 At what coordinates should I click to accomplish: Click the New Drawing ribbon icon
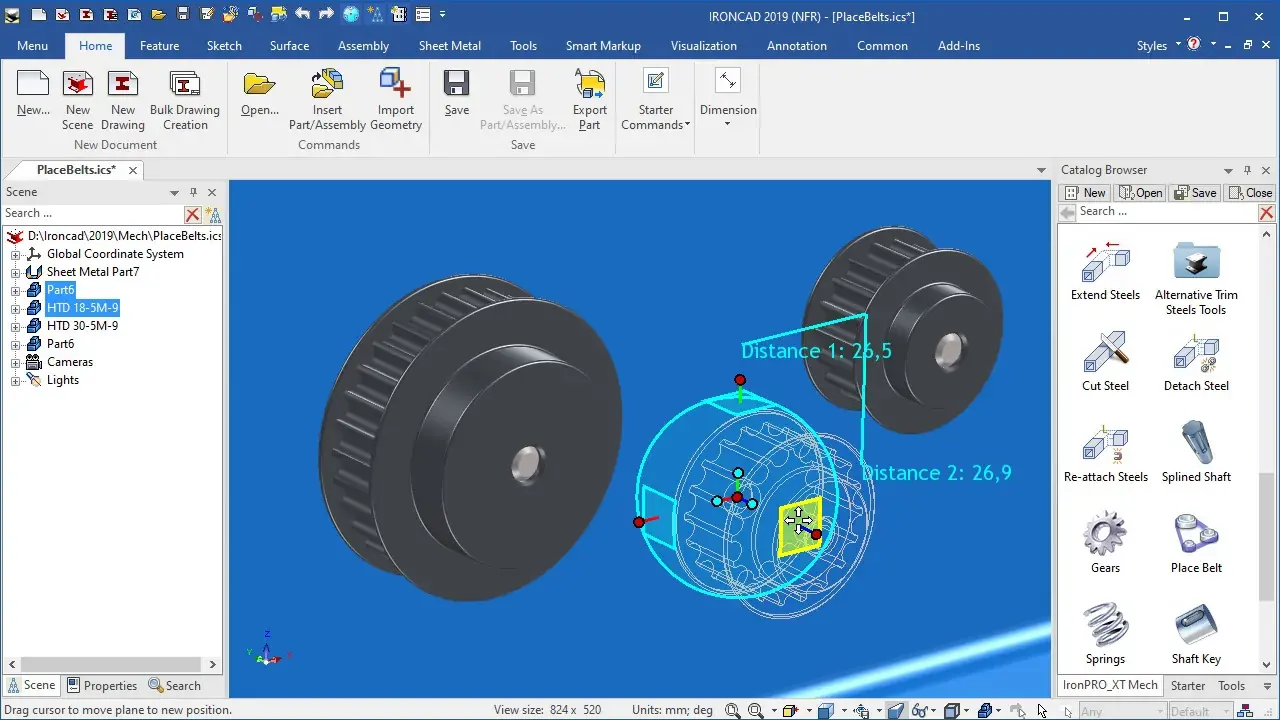(122, 100)
